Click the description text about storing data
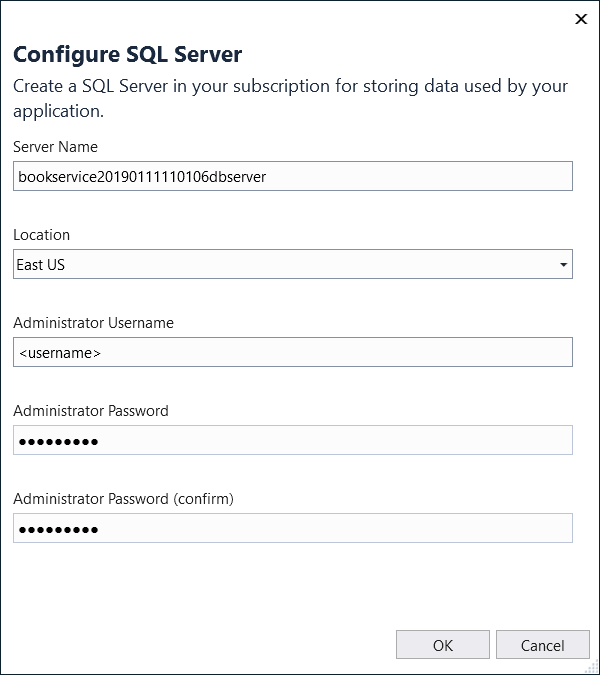Viewport: 600px width, 675px height. pyautogui.click(x=291, y=99)
